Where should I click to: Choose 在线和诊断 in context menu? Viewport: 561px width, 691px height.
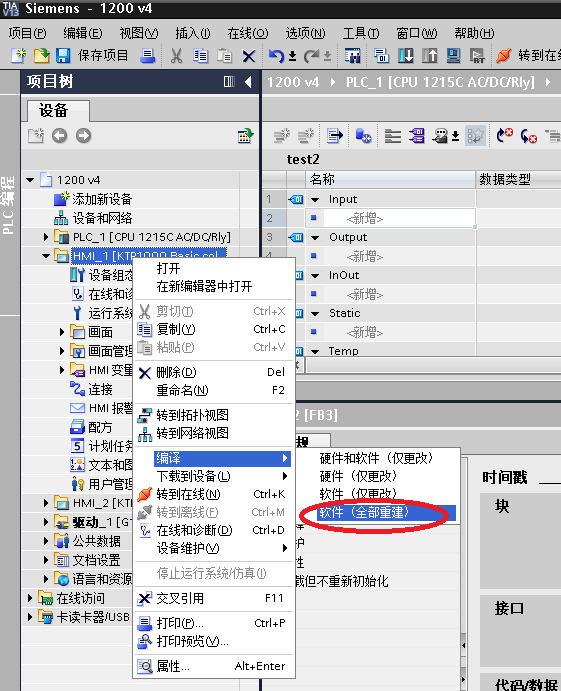pos(212,530)
